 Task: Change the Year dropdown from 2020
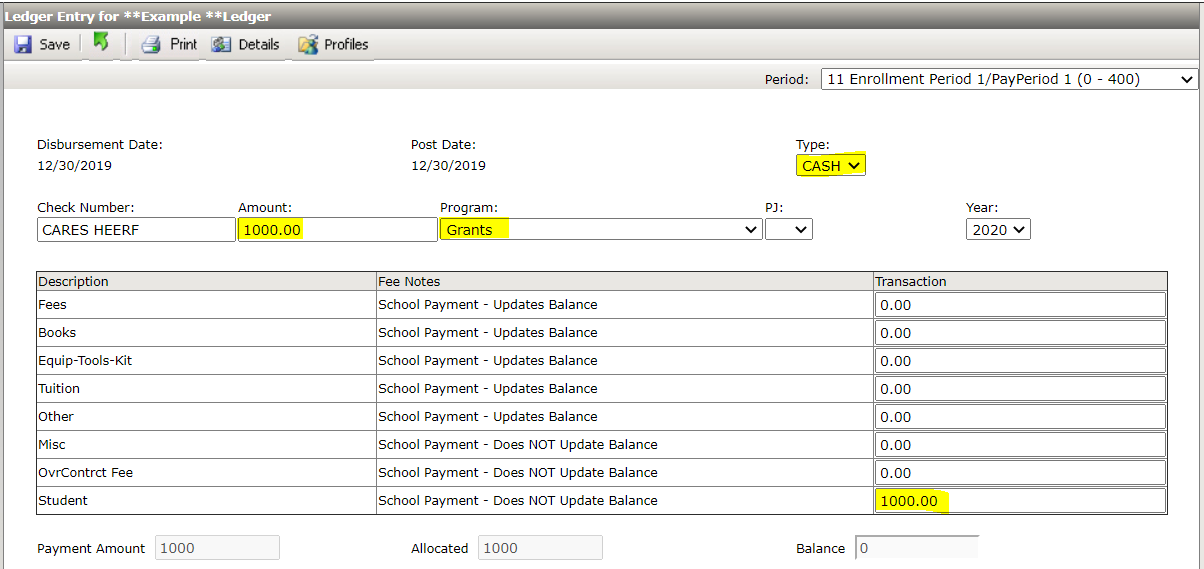click(x=997, y=230)
